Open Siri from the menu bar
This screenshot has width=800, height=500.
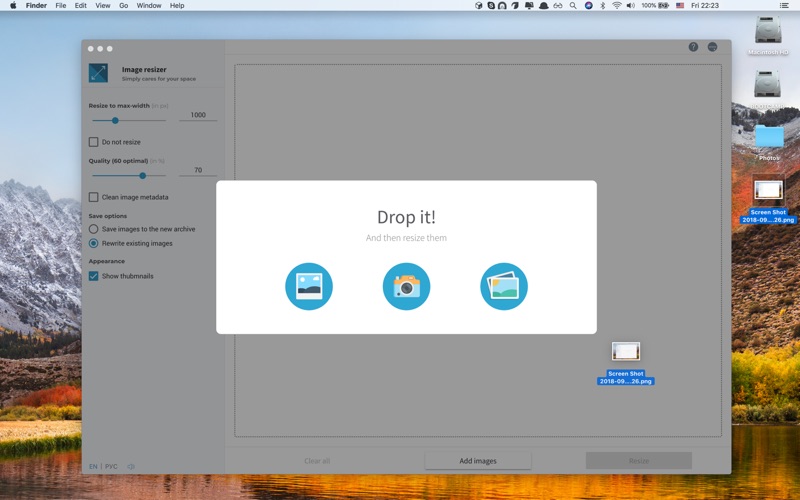[x=588, y=6]
